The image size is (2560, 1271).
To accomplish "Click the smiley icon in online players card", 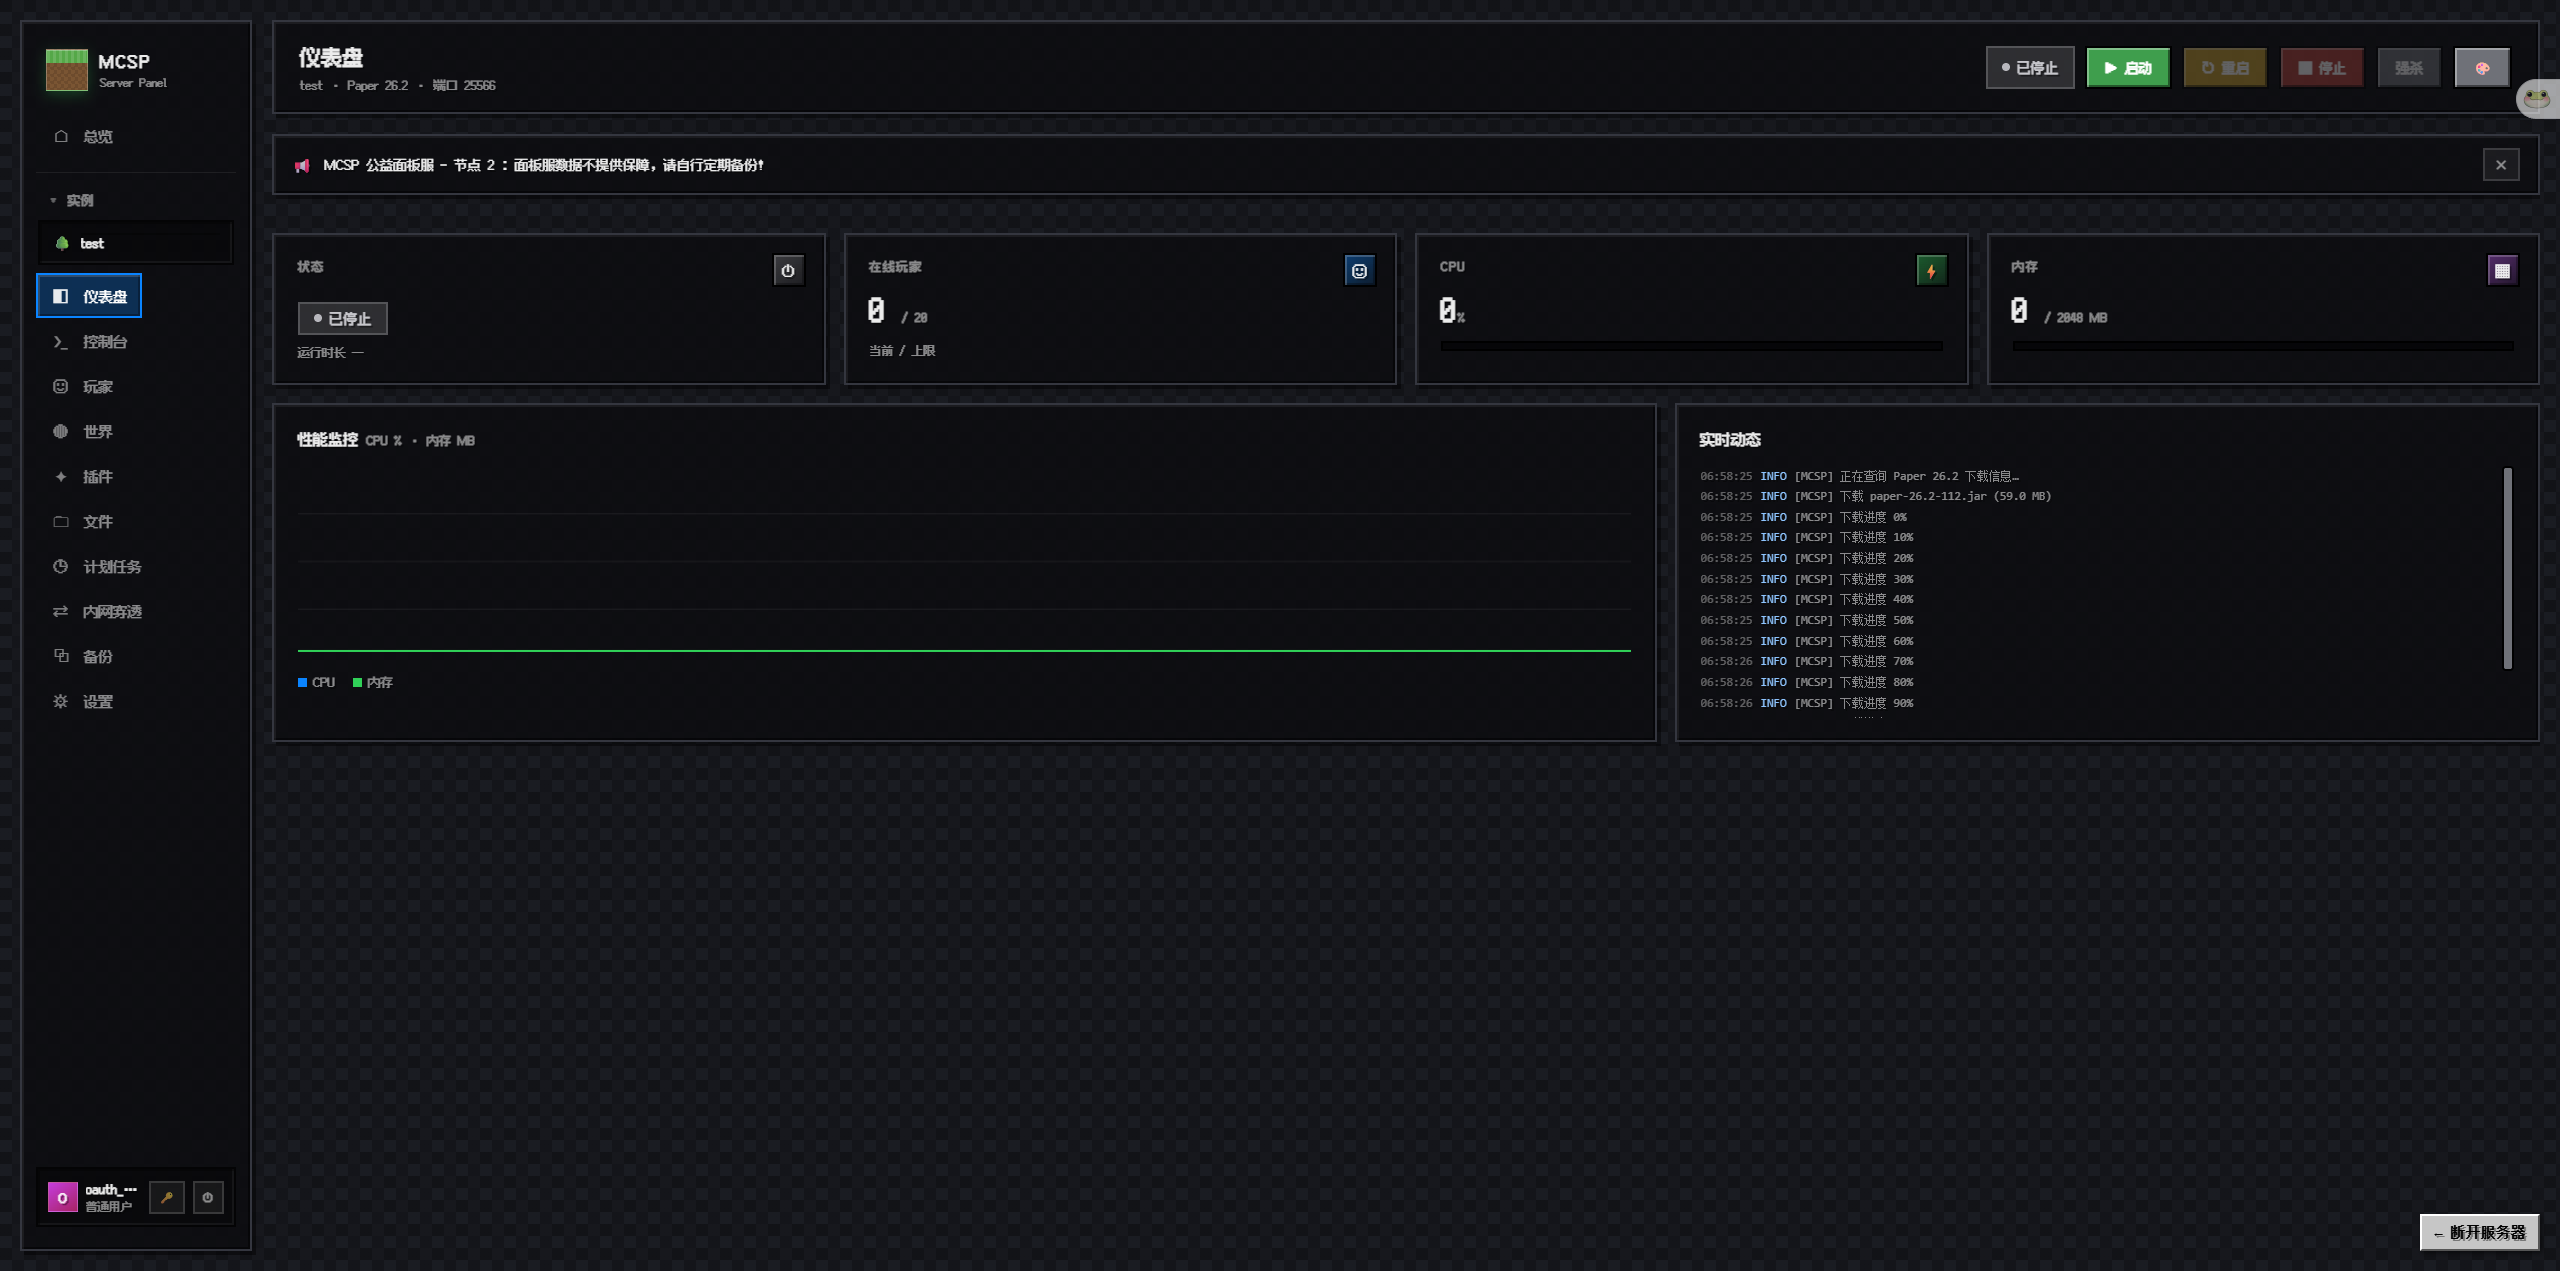I will click(1359, 270).
